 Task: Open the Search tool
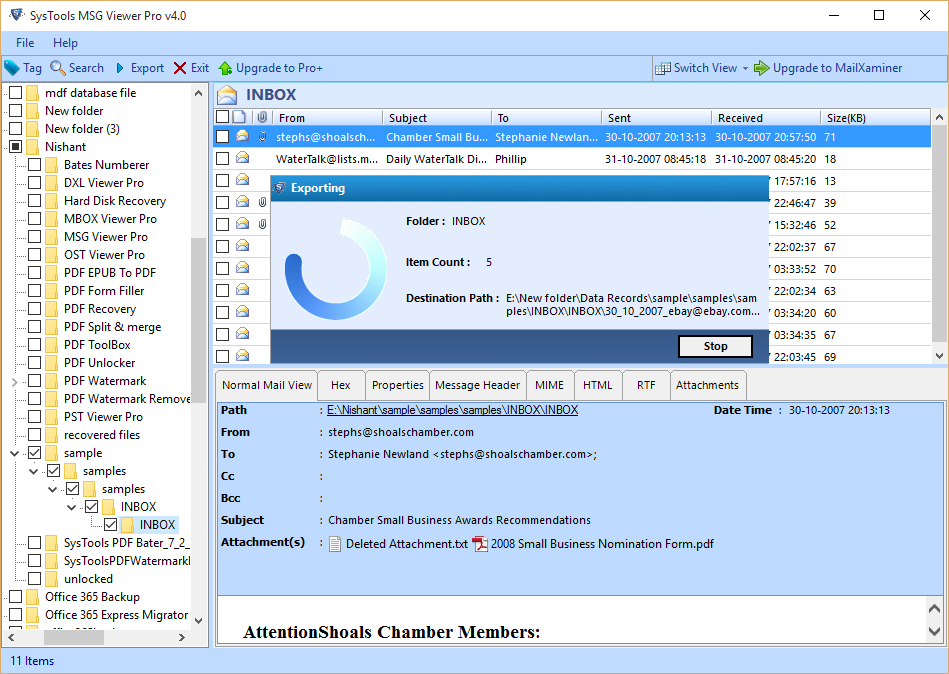point(77,68)
